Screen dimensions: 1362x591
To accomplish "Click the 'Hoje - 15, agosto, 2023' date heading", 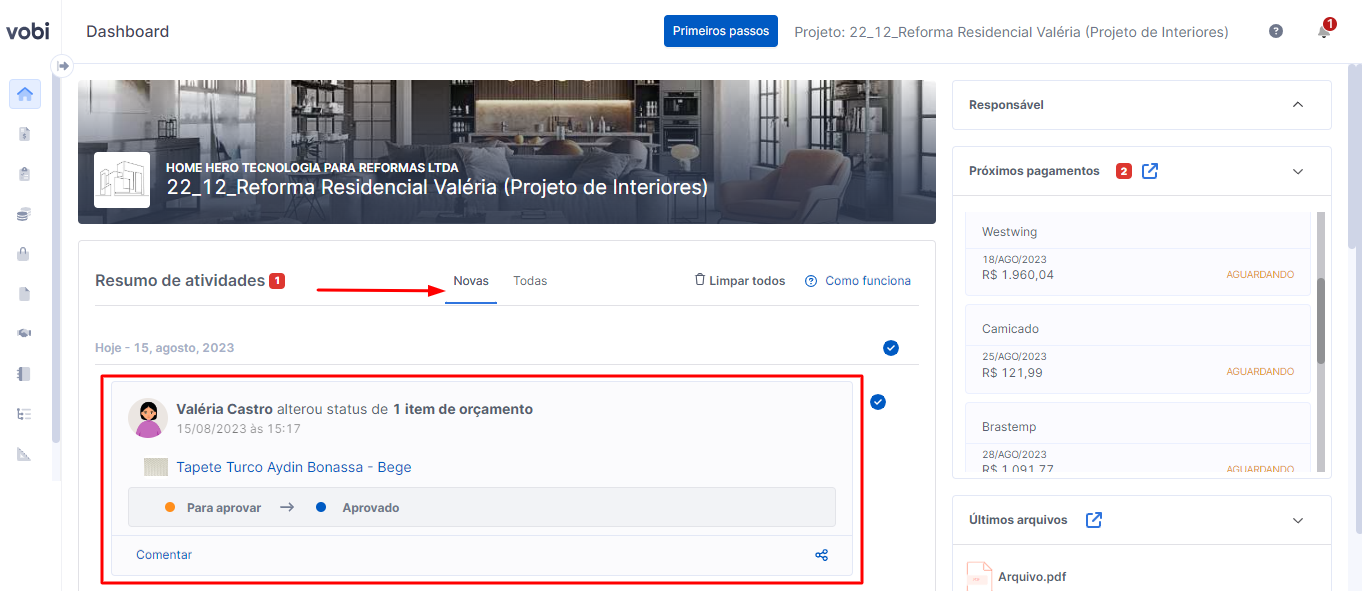I will [165, 348].
